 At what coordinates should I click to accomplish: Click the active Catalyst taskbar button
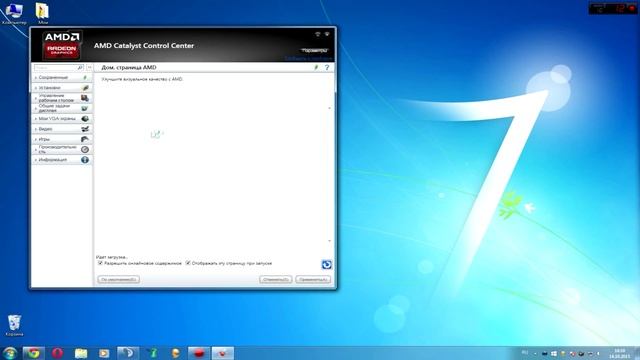(222, 353)
